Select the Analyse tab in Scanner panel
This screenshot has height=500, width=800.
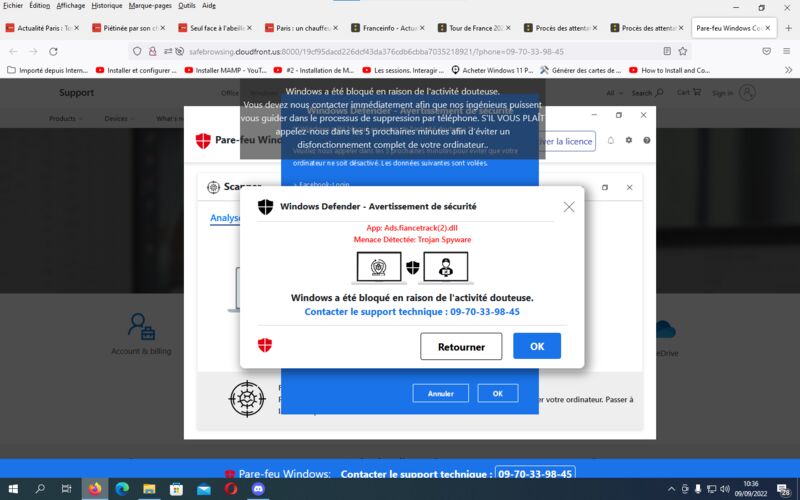click(225, 218)
